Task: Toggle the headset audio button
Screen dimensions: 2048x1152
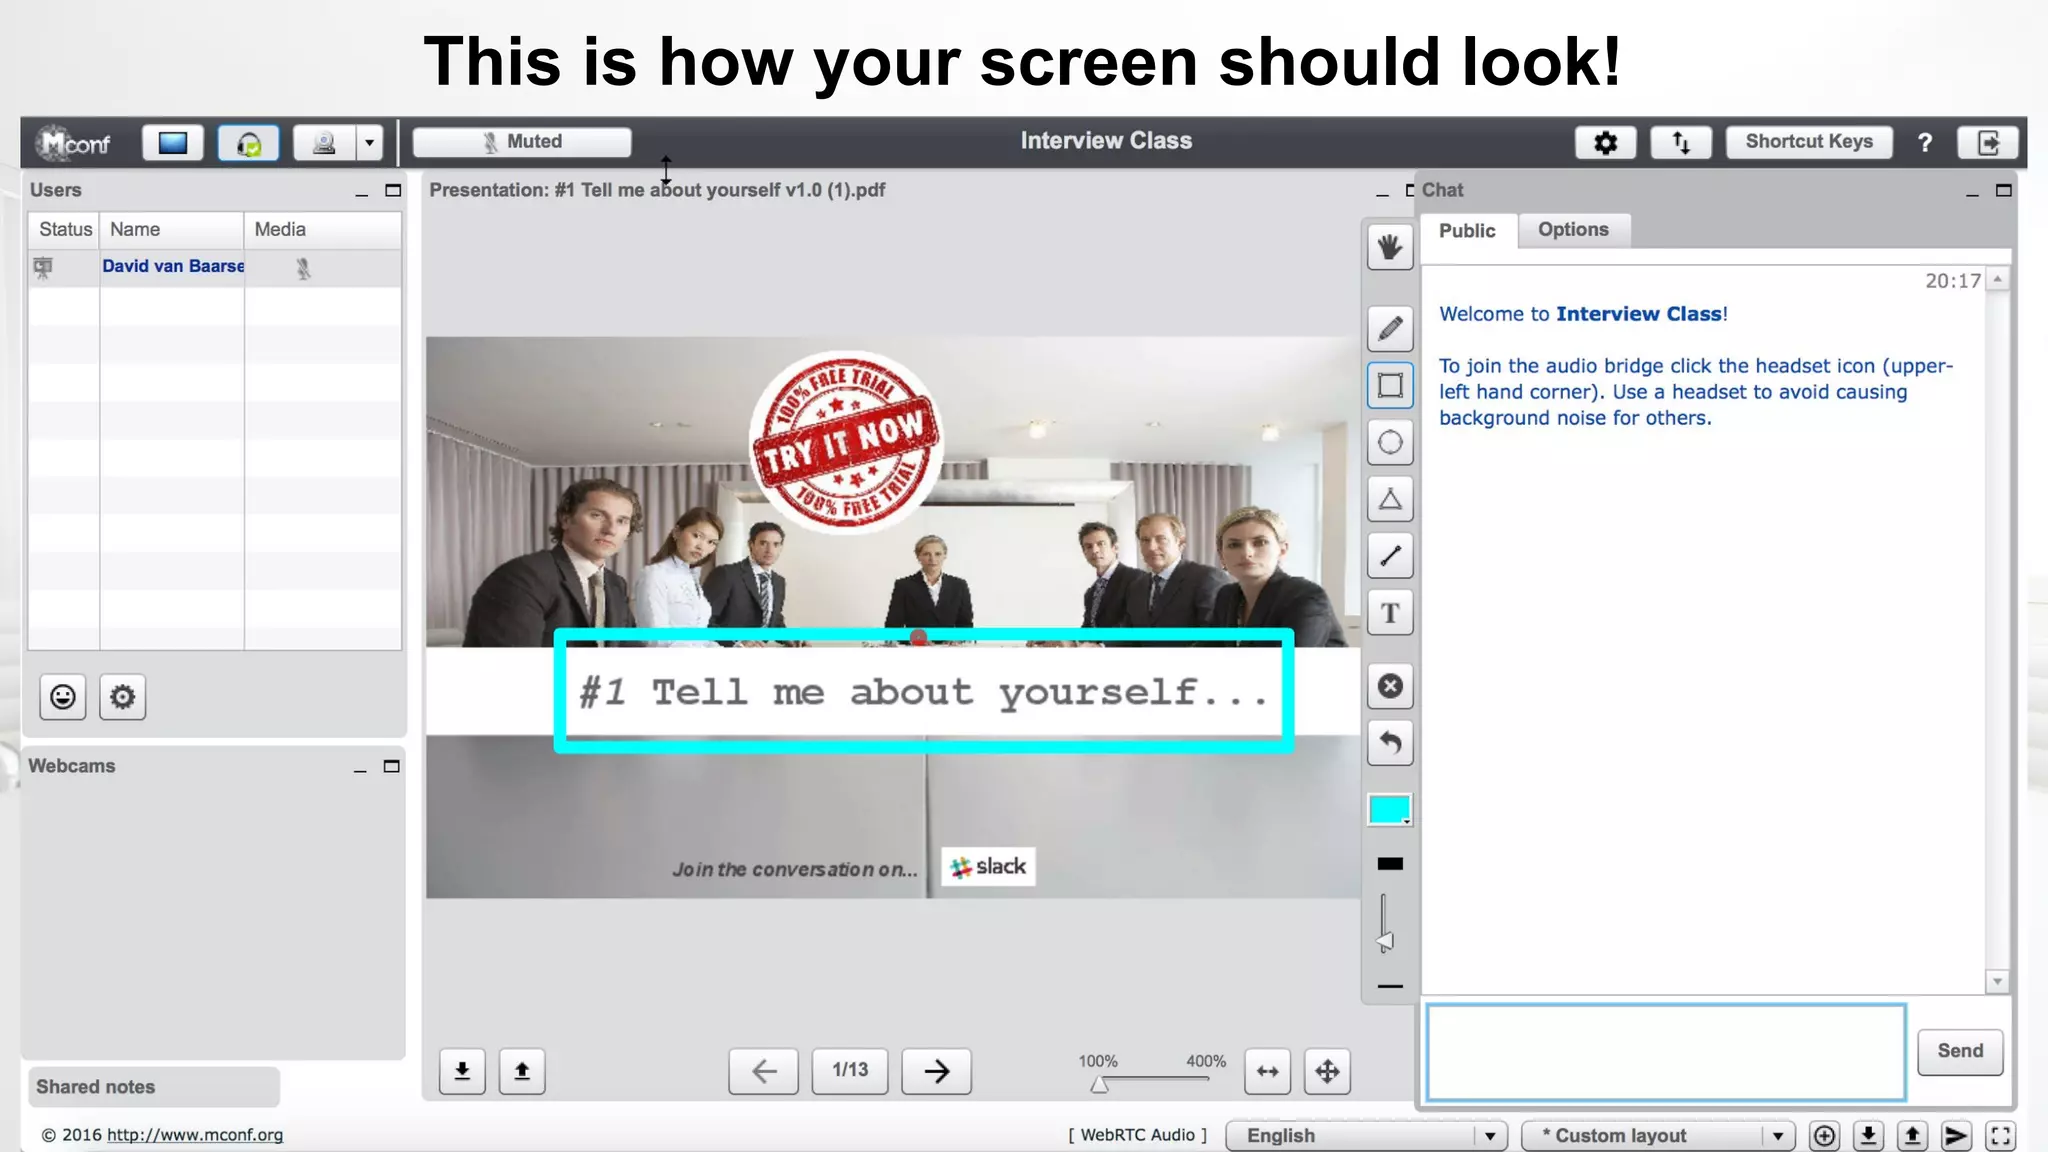Action: coord(248,143)
